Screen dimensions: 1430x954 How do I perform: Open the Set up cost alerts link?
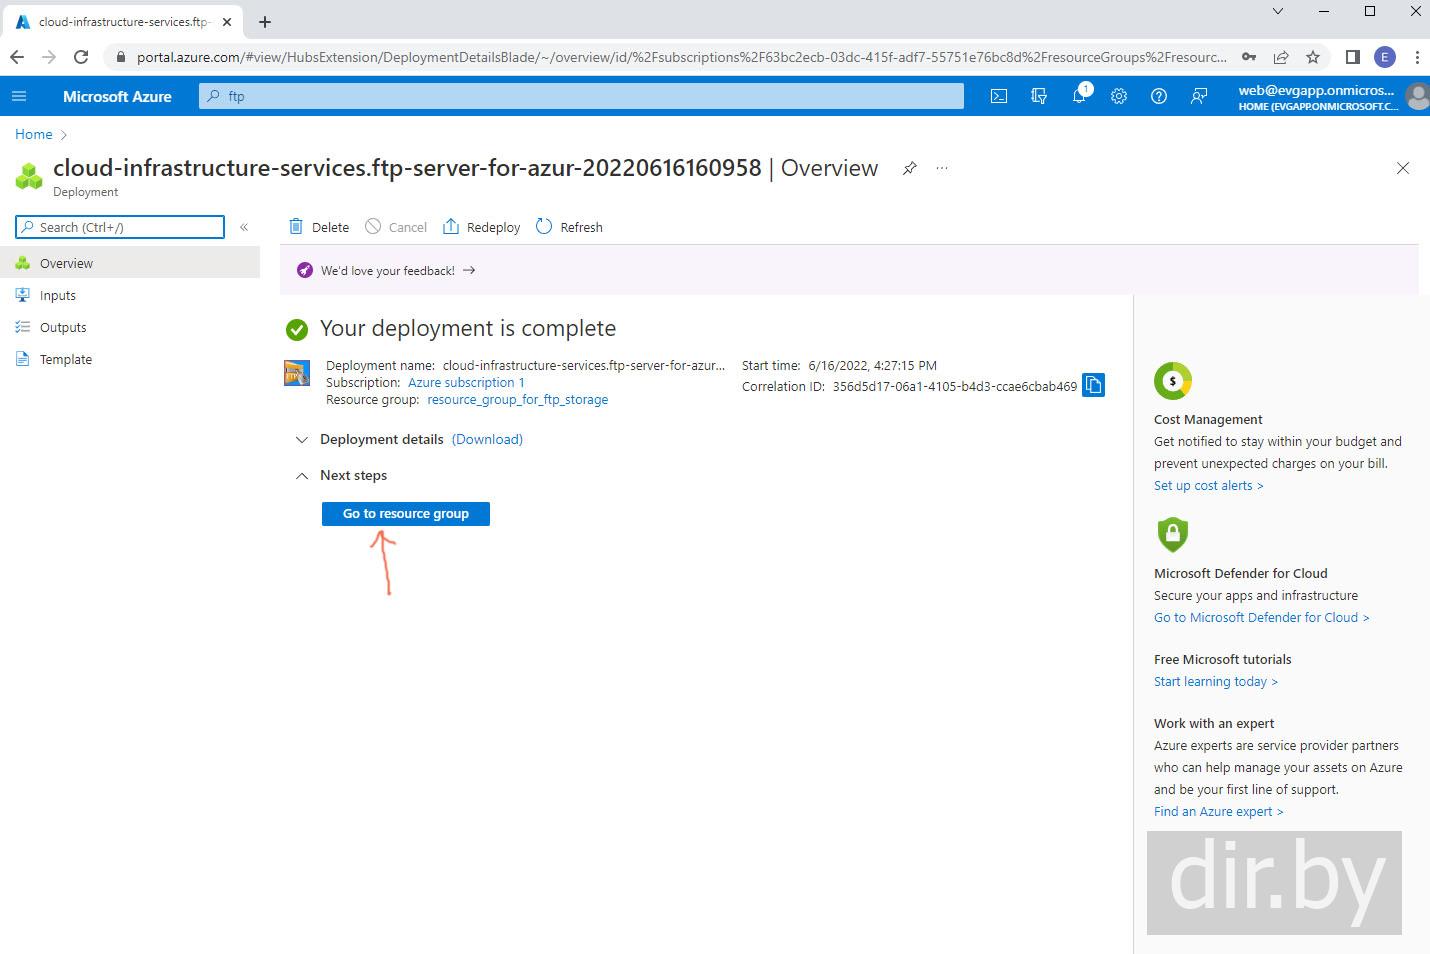1208,486
